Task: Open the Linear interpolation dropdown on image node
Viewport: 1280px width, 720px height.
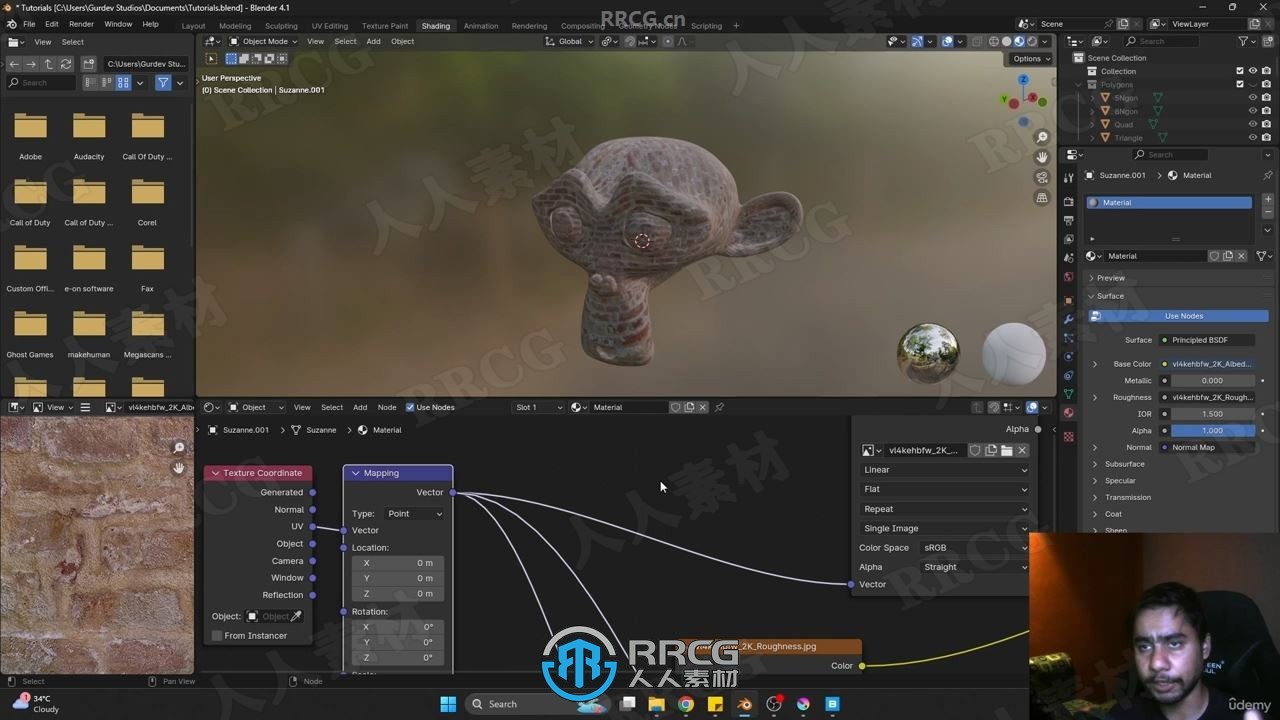Action: click(944, 470)
